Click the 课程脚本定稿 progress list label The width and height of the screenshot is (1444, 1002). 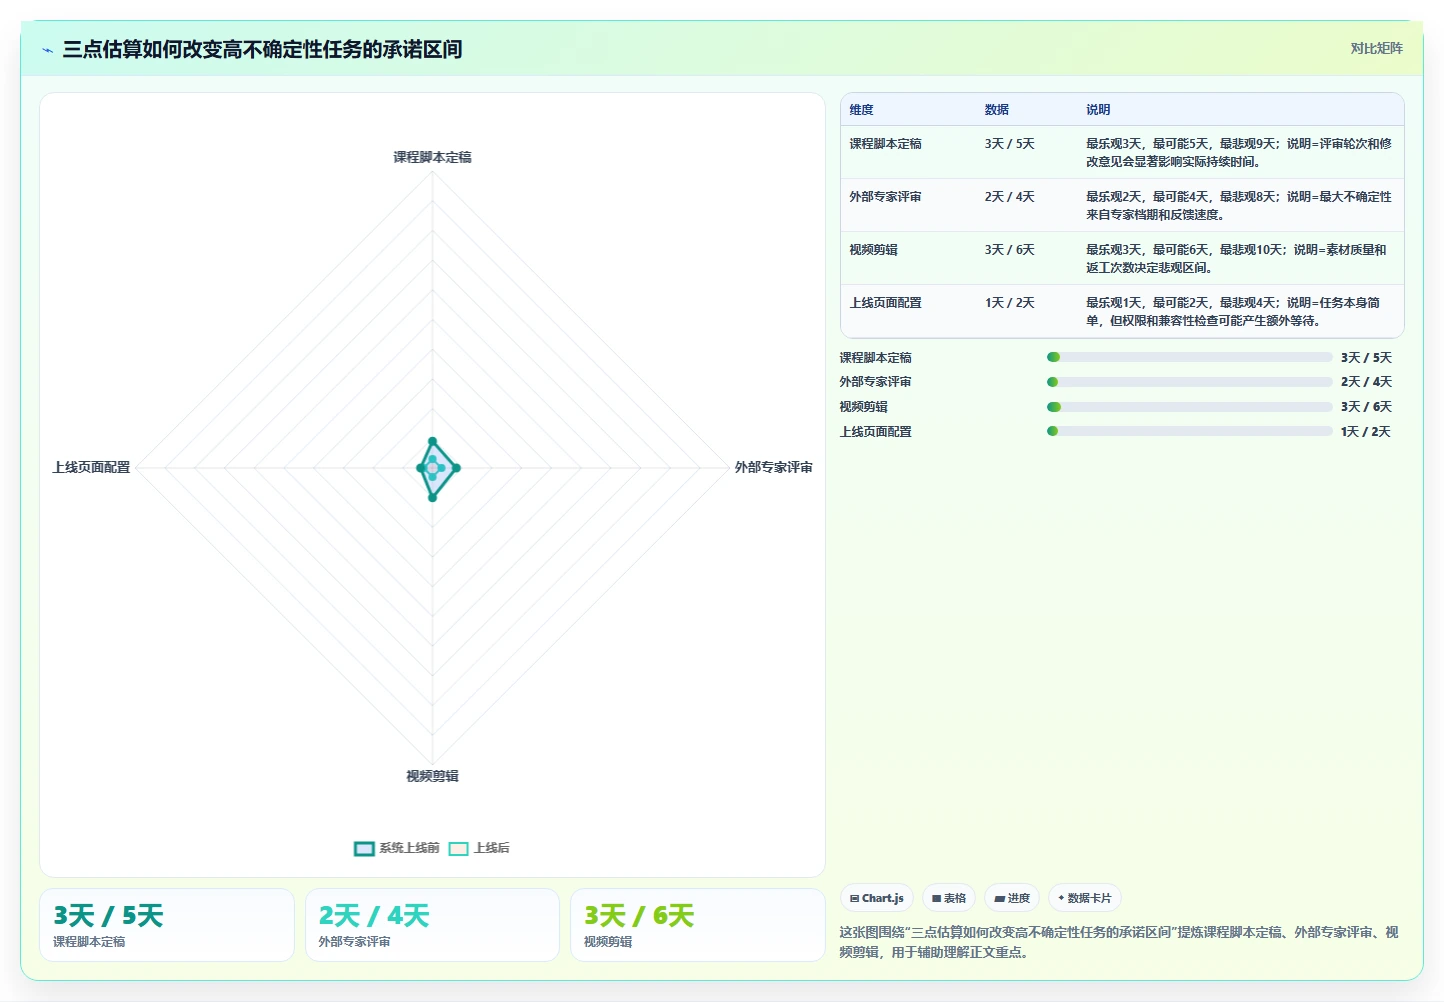tap(875, 358)
